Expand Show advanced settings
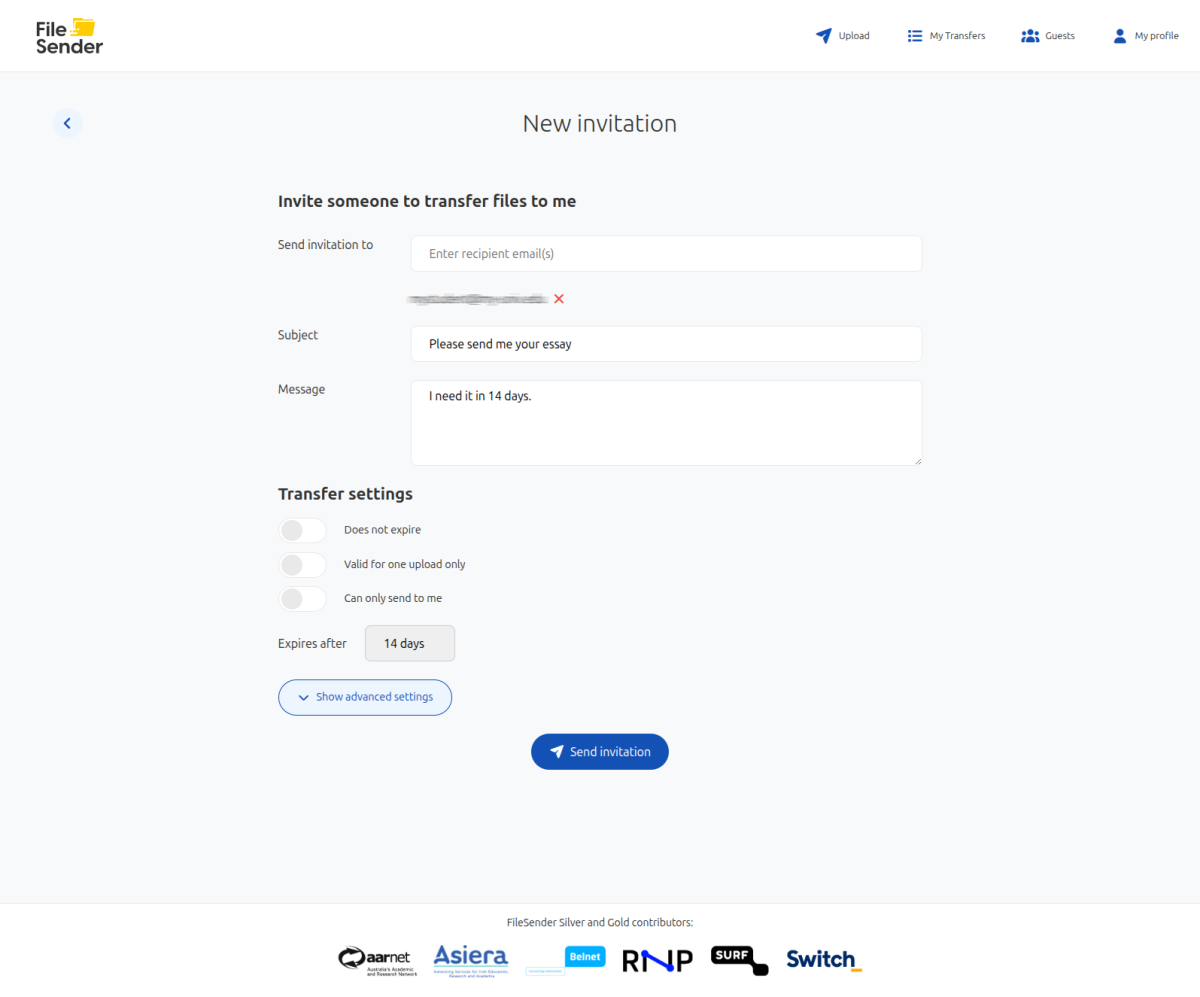The width and height of the screenshot is (1200, 997). point(365,697)
